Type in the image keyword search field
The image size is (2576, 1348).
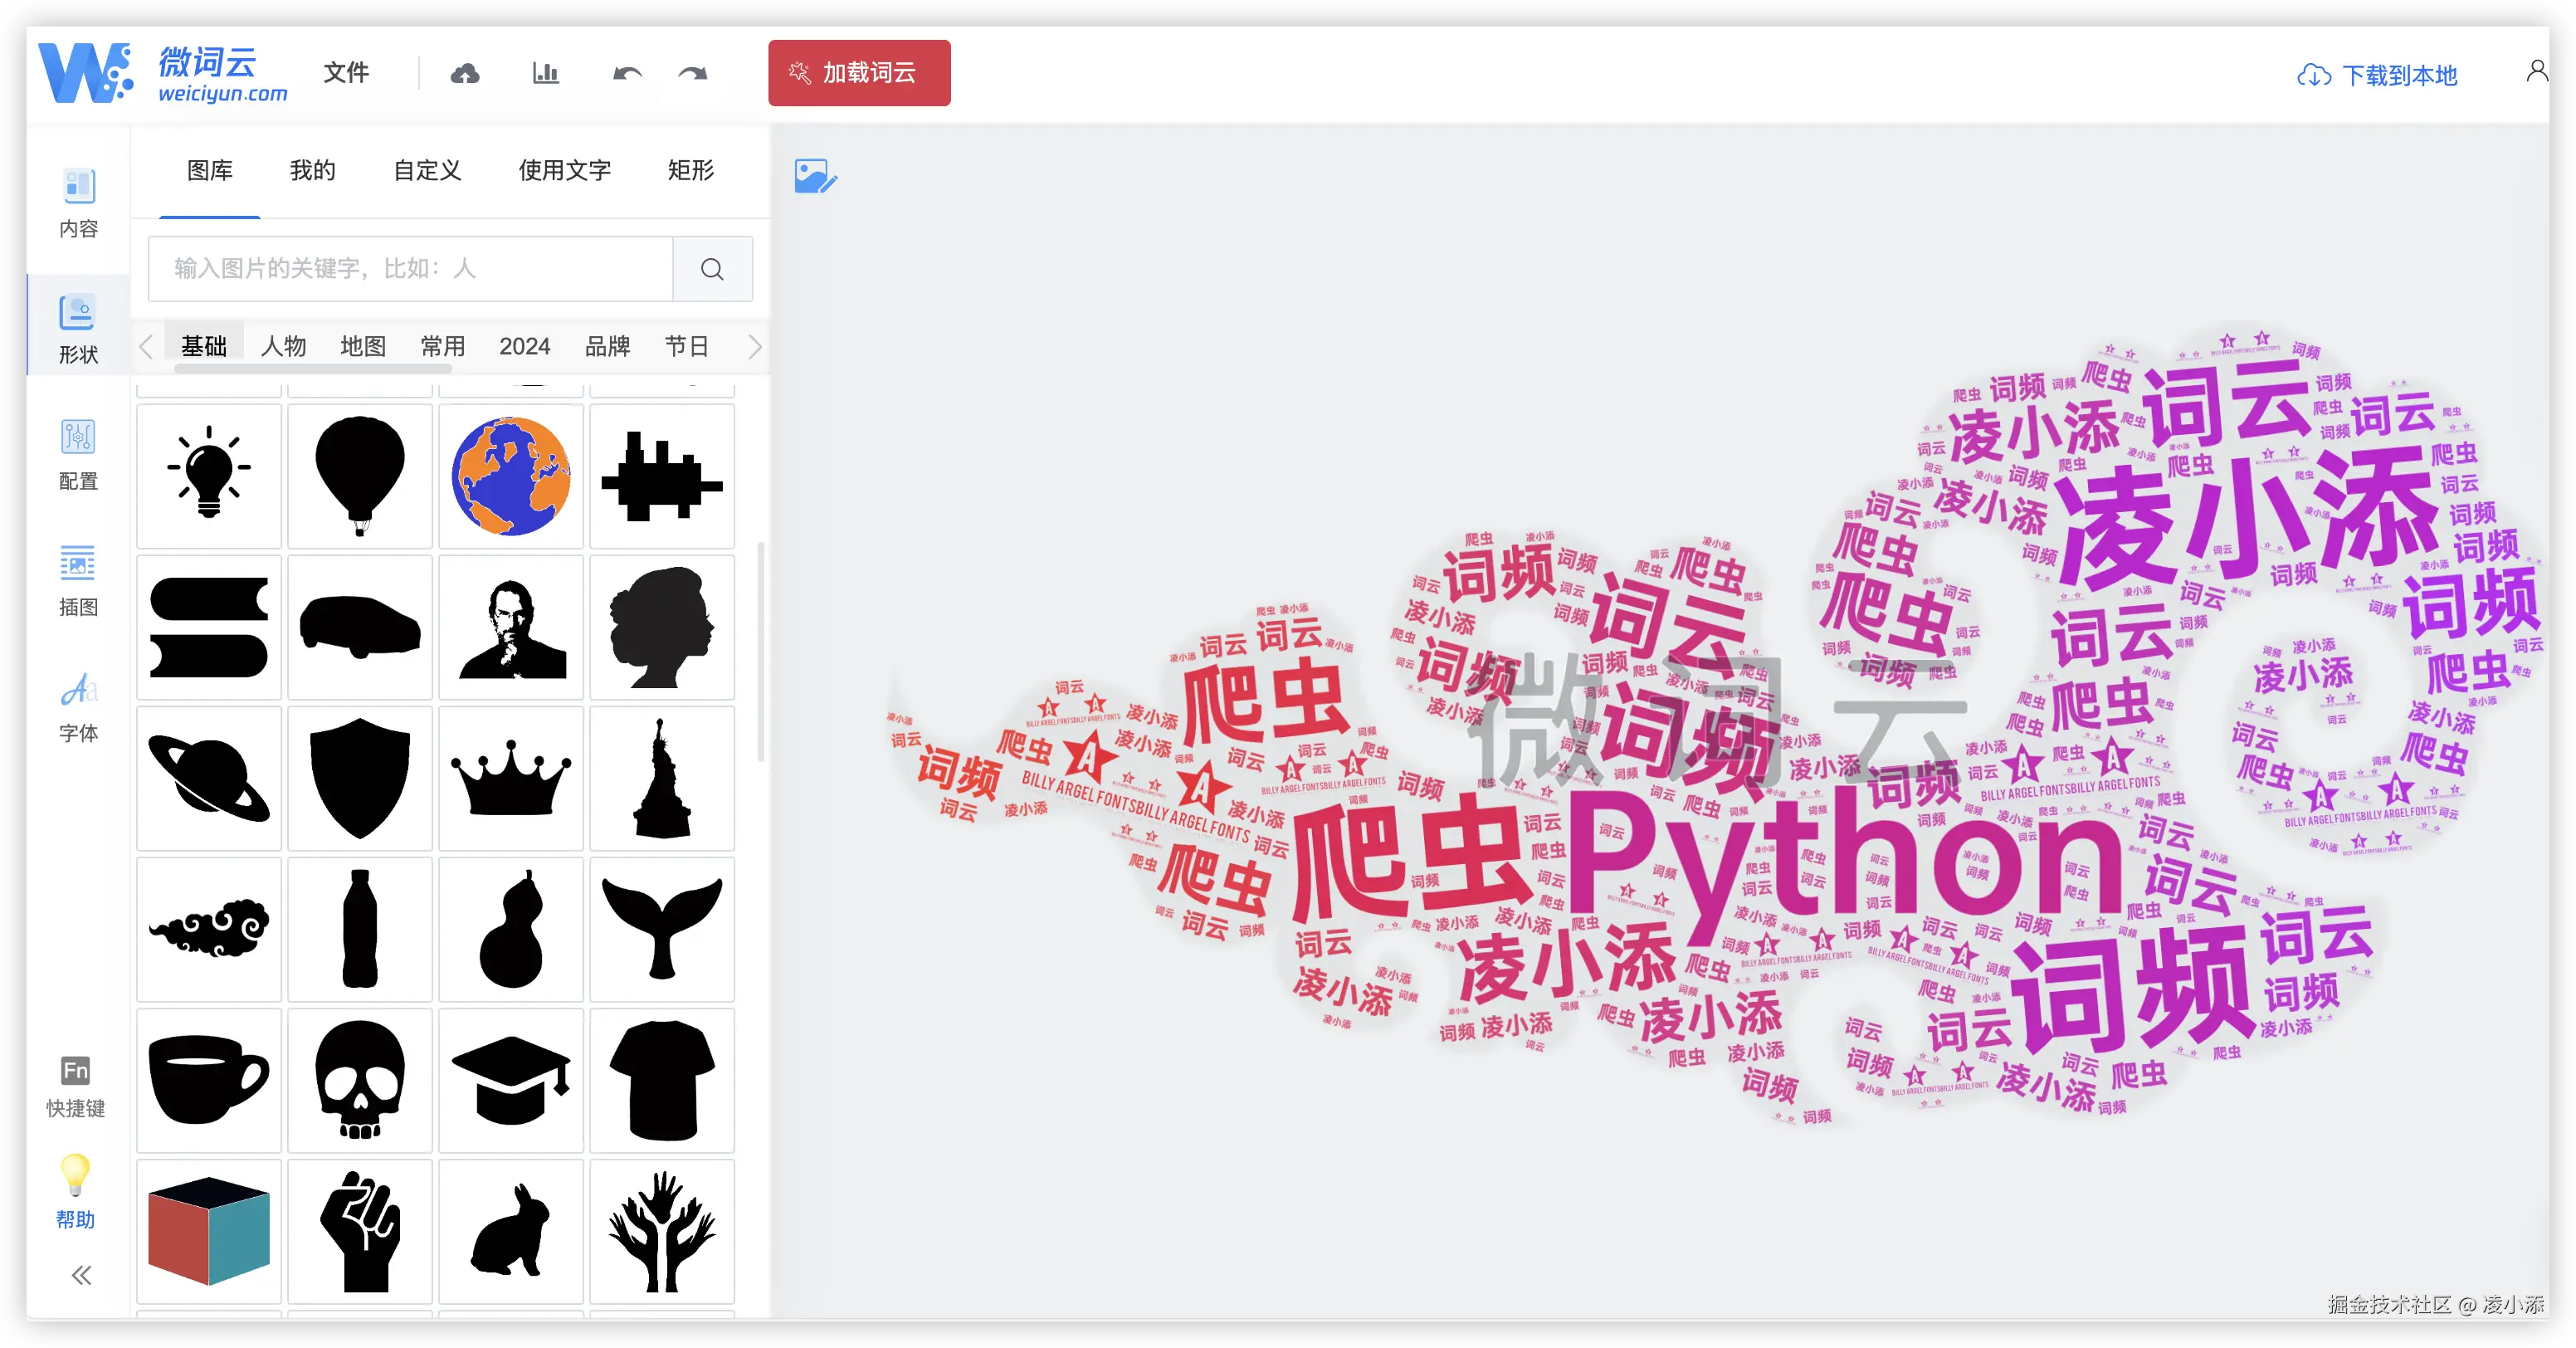410,269
